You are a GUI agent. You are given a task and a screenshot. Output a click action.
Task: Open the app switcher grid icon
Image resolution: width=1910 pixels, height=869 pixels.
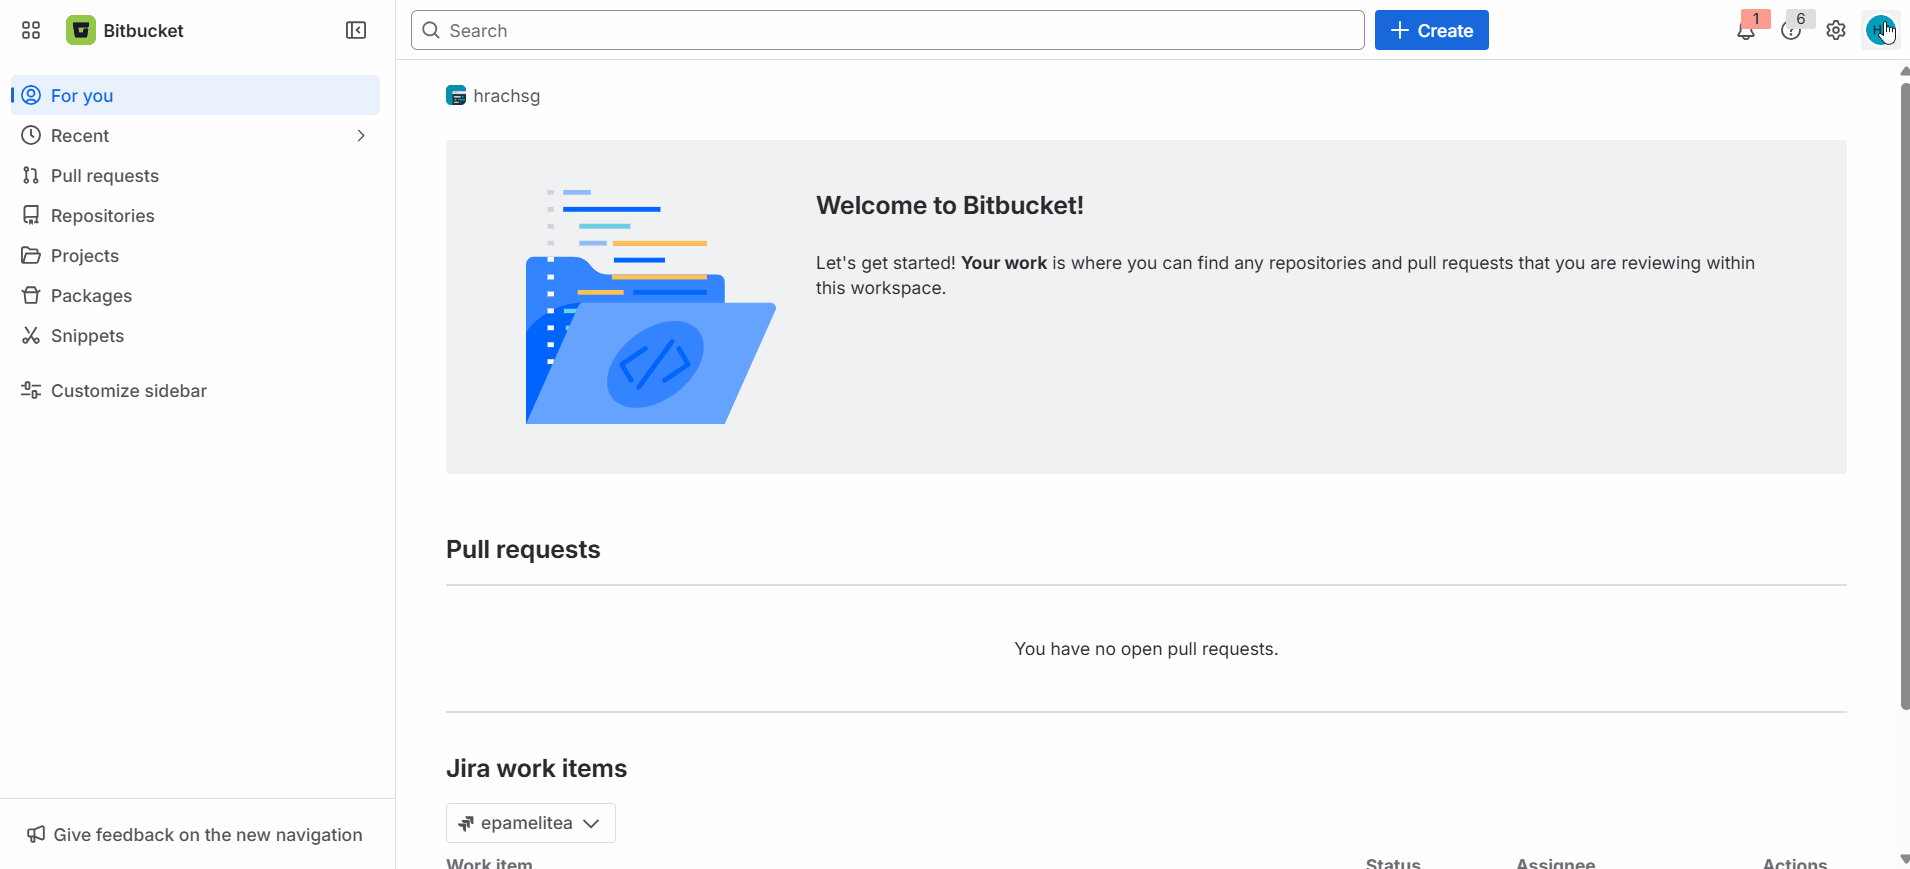[30, 30]
